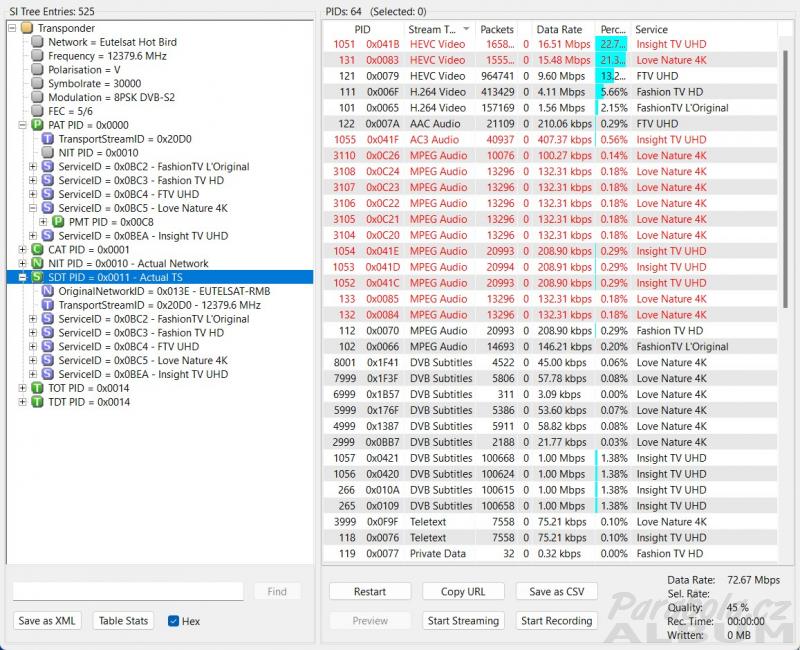Collapse the Transponder root node

[12, 28]
